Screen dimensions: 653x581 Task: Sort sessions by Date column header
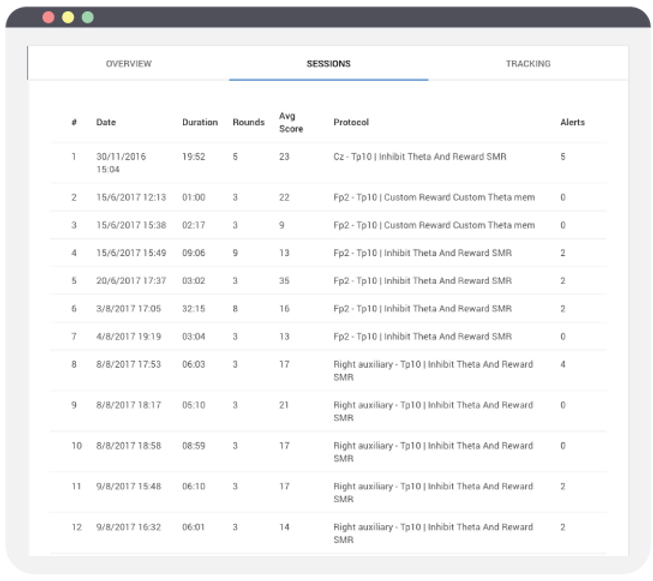[106, 123]
